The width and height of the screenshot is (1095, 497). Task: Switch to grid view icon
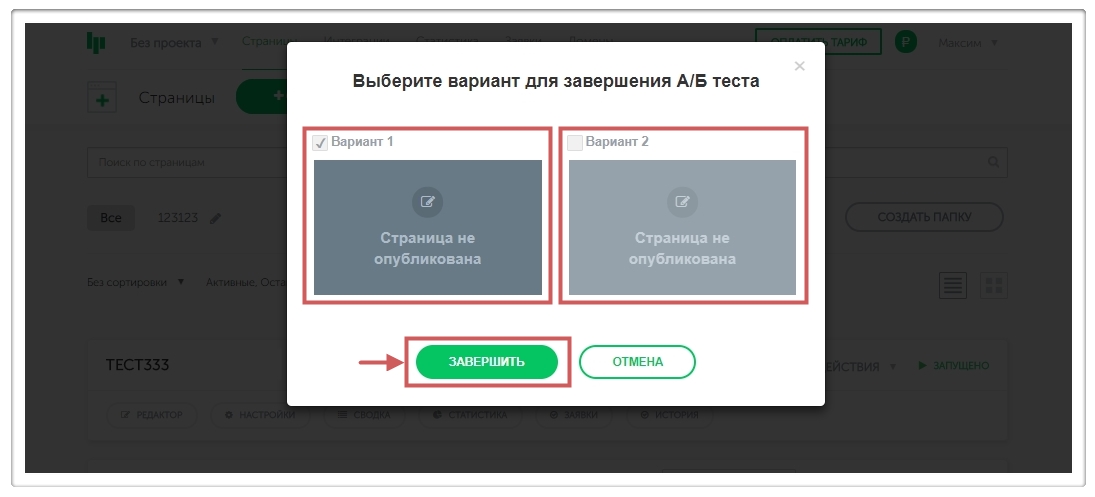(x=993, y=286)
